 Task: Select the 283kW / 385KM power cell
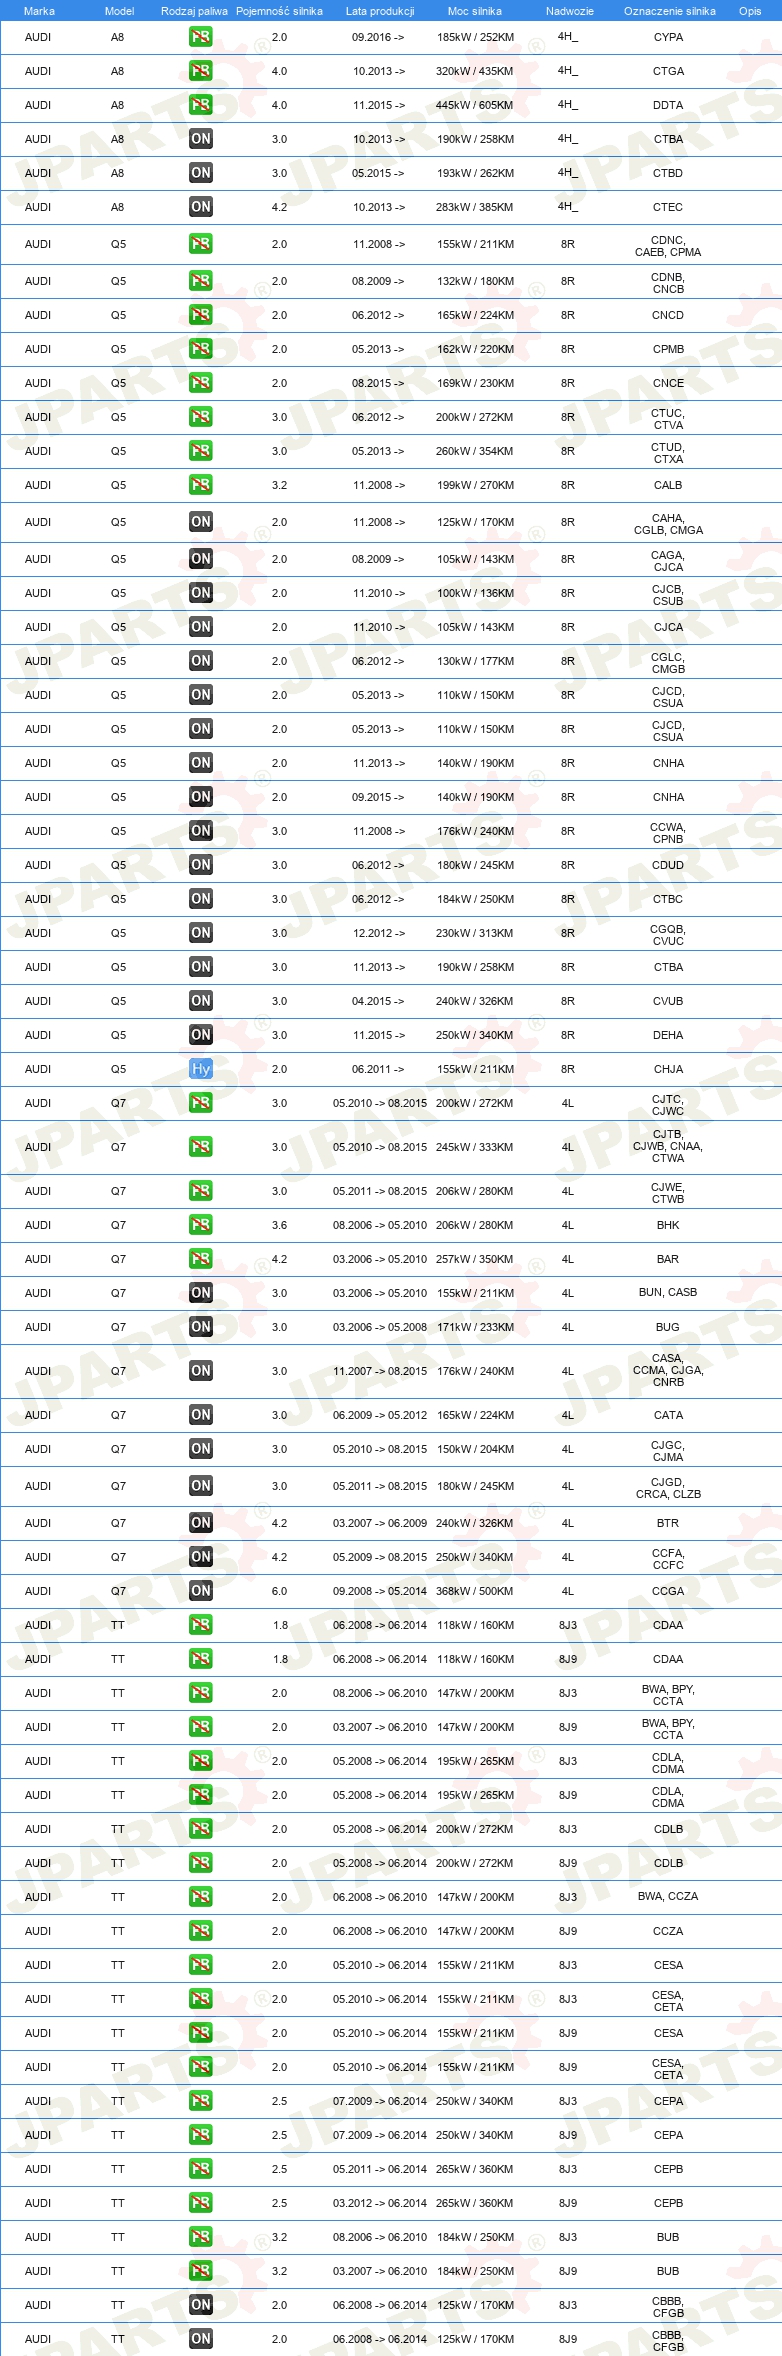pos(475,207)
